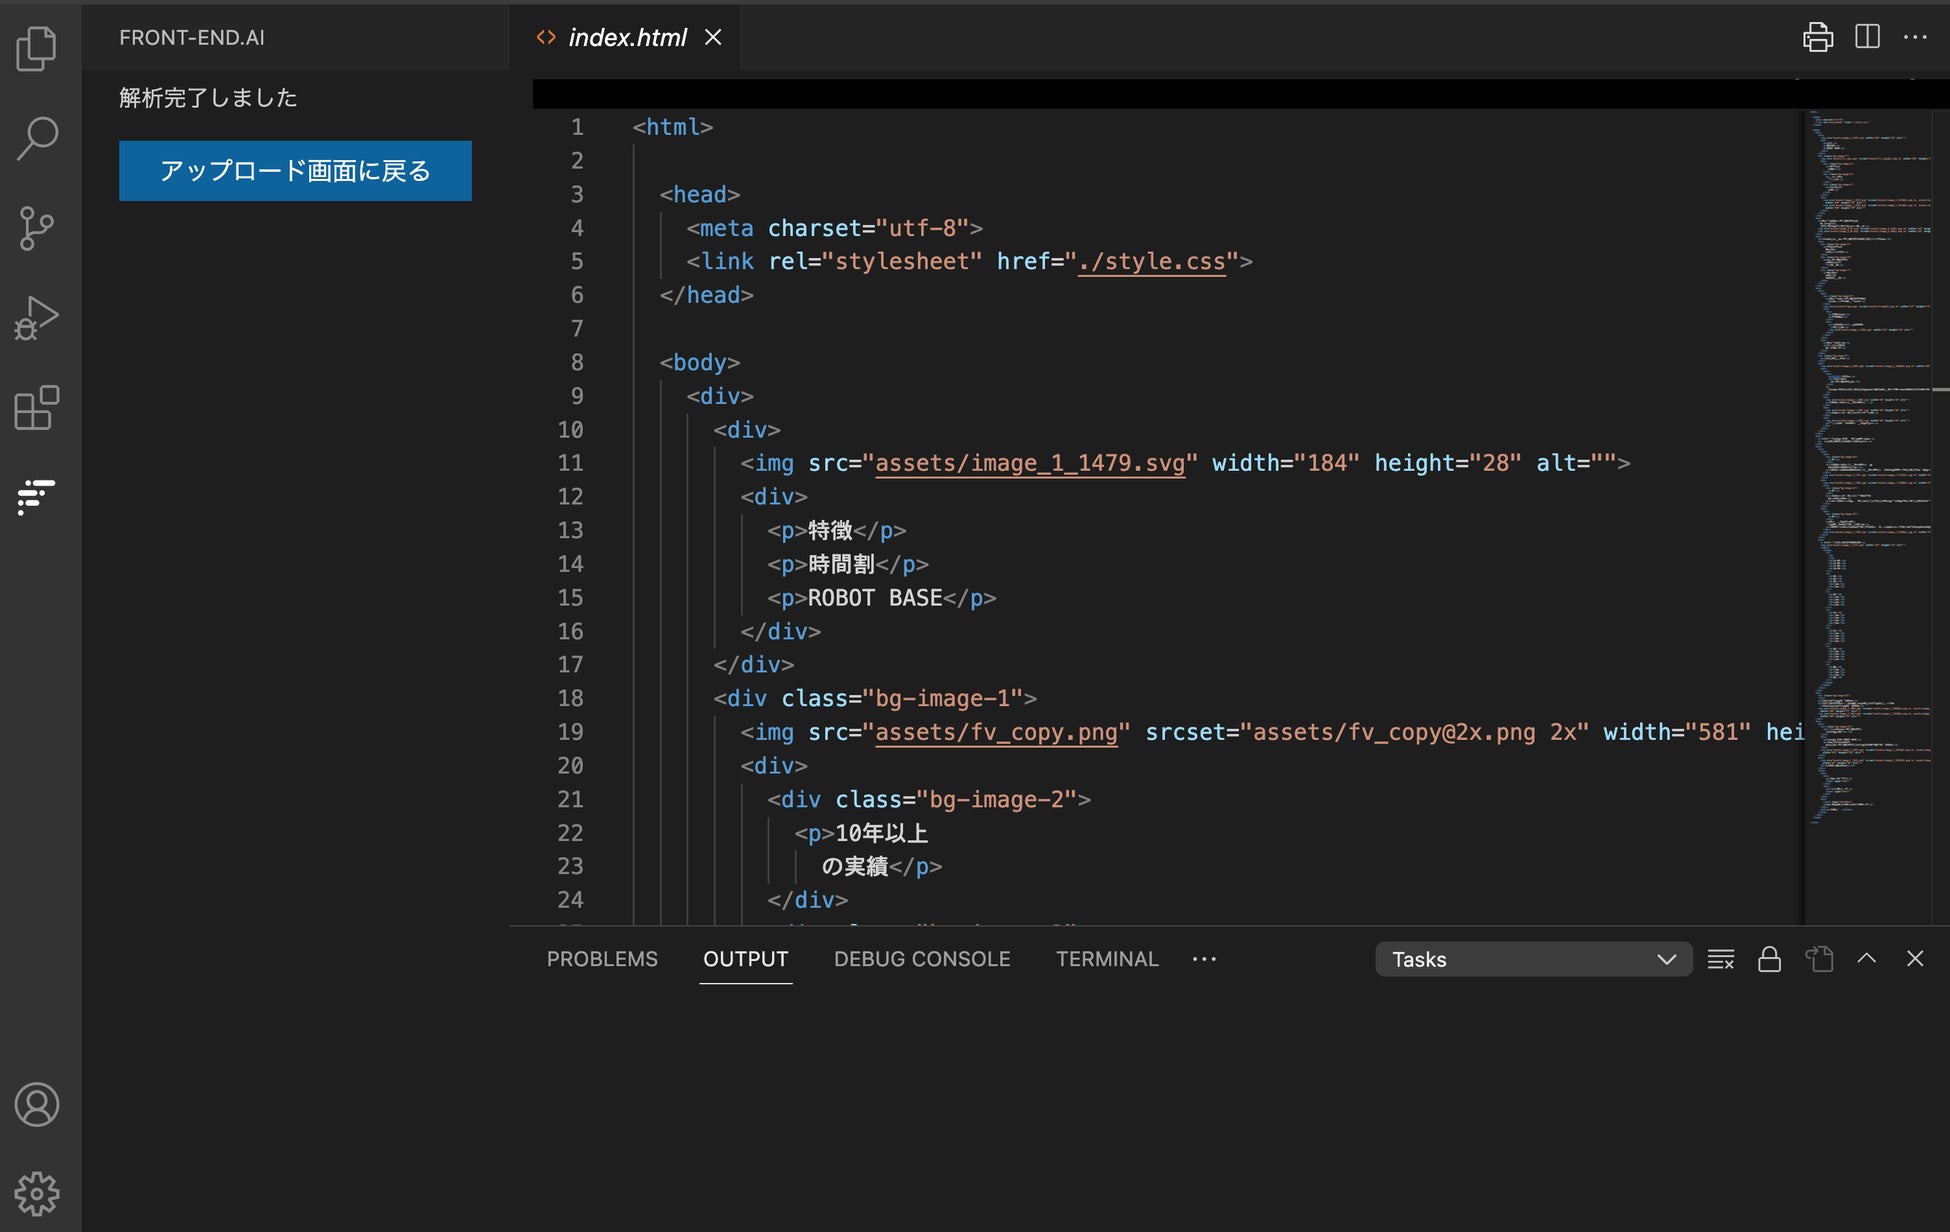1950x1232 pixels.
Task: Select the Front-End.AI sidebar icon
Action: point(37,496)
